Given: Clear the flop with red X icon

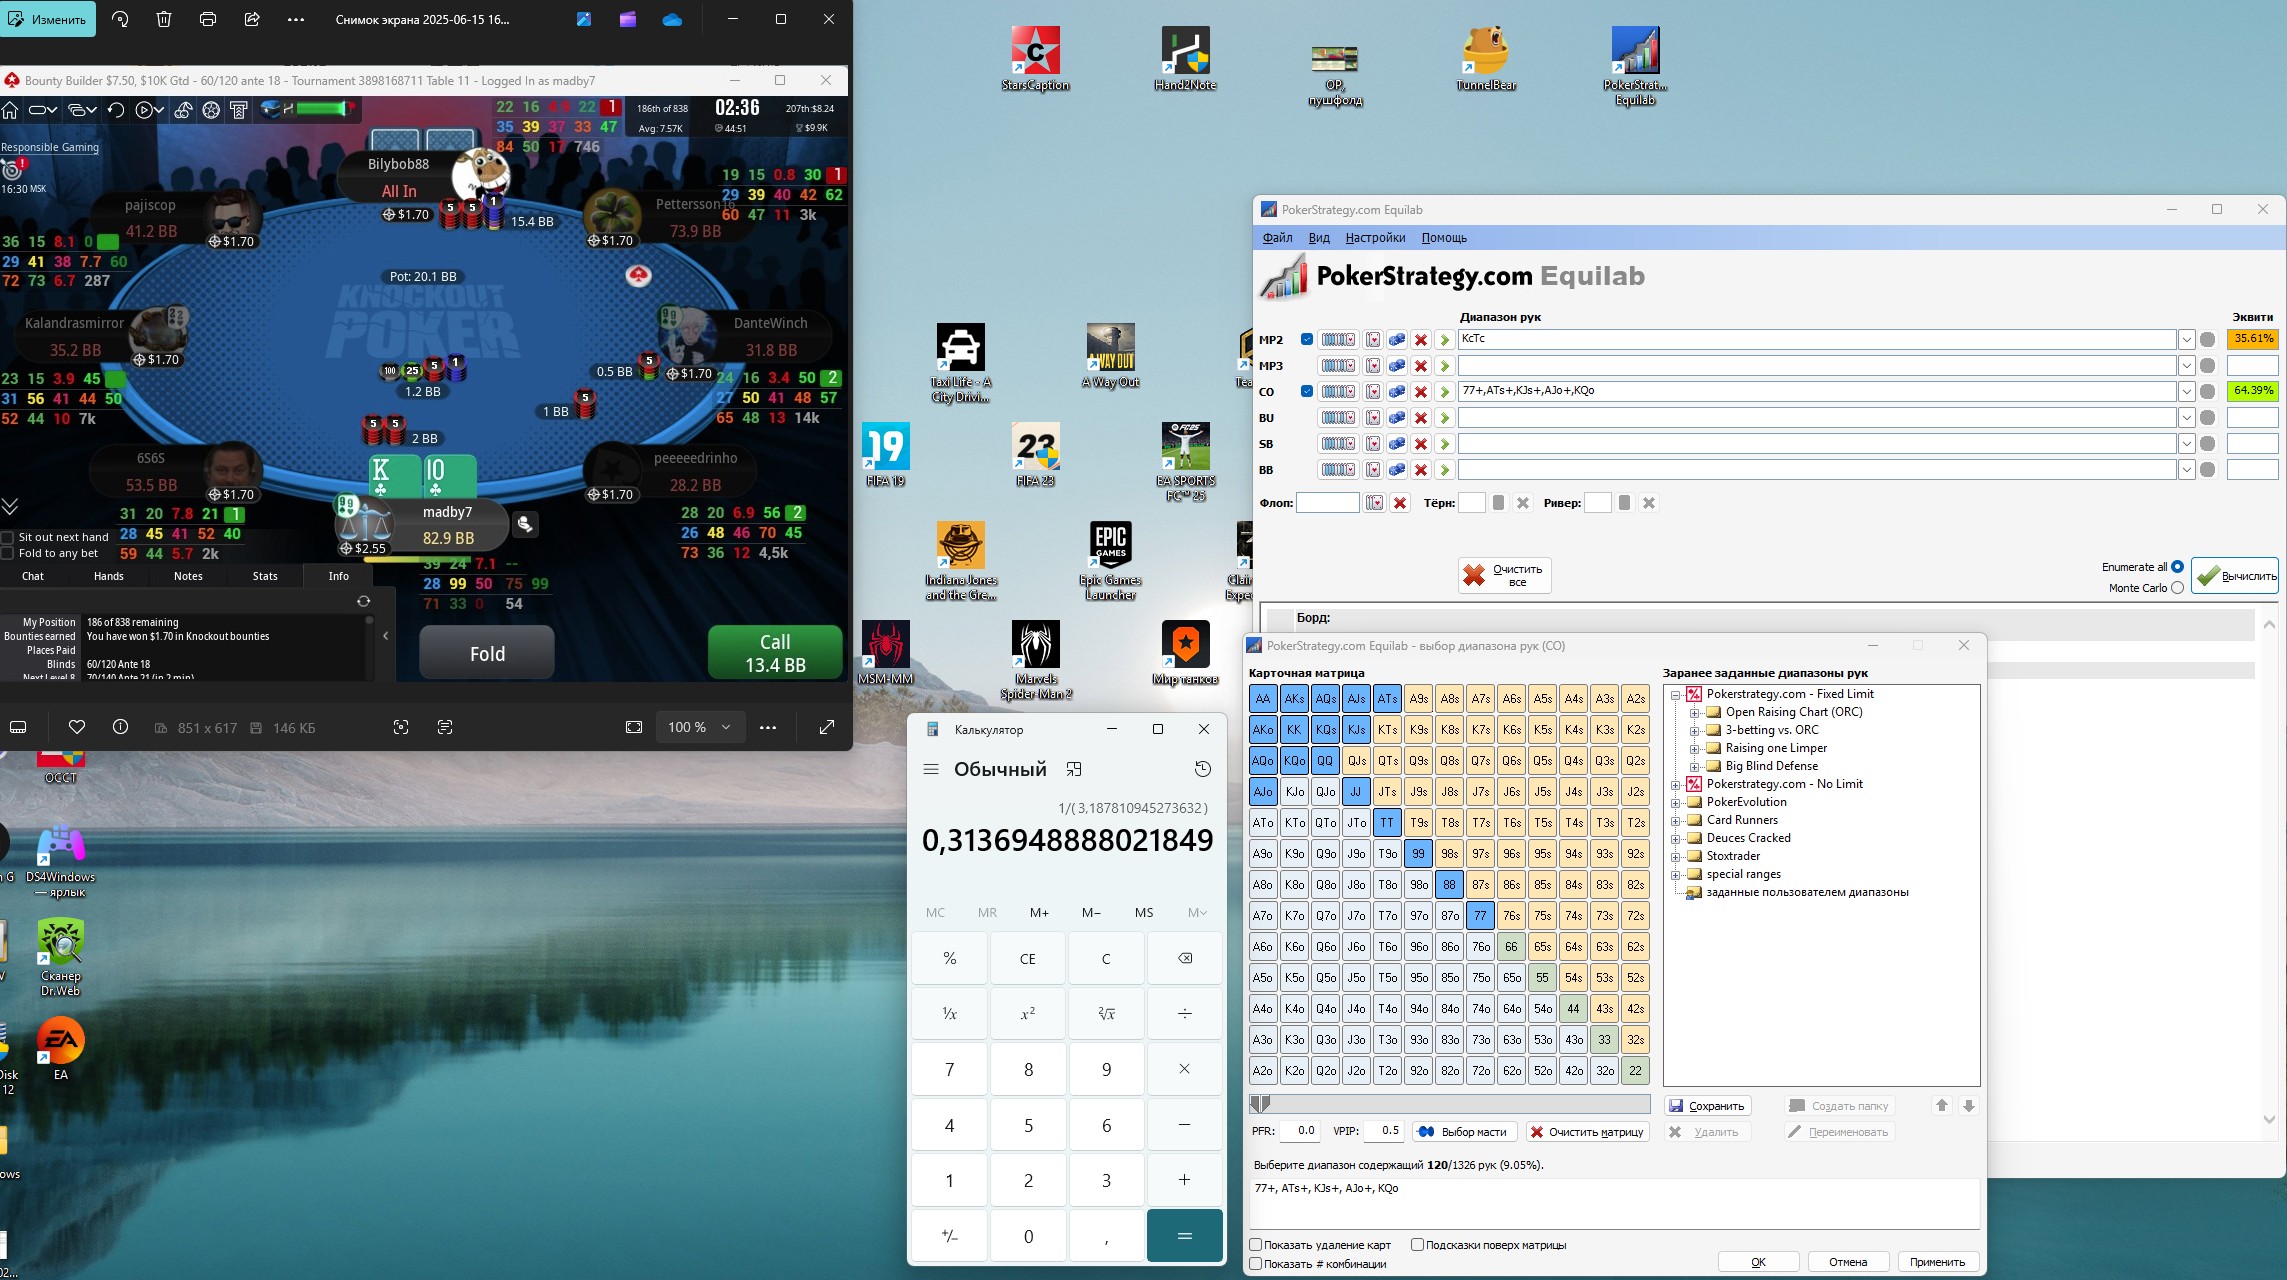Looking at the screenshot, I should [x=1400, y=503].
